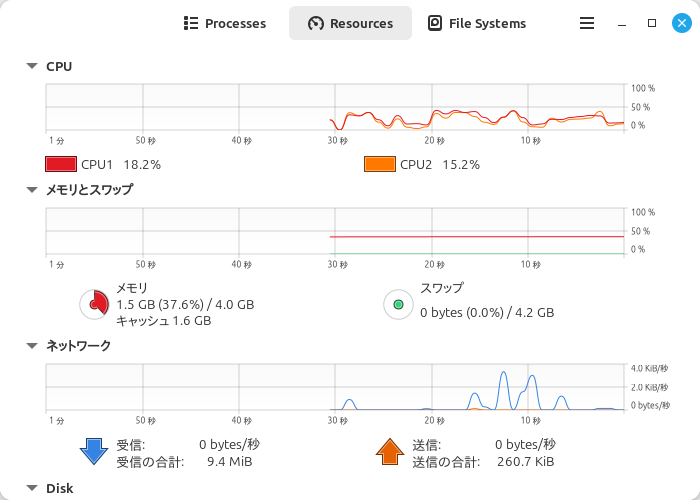Minimize the System Monitor window

click(623, 23)
